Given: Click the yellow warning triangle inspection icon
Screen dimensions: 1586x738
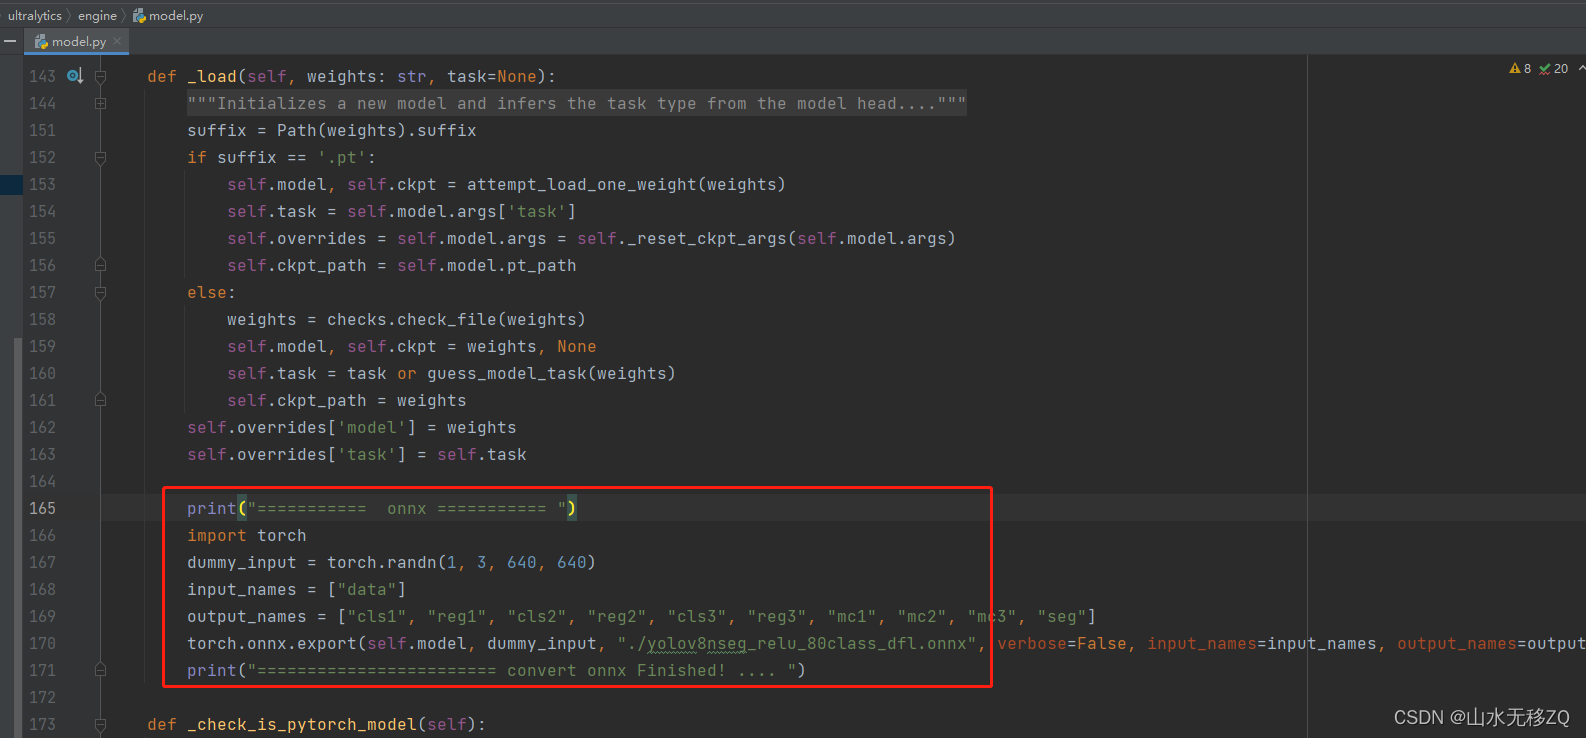Looking at the screenshot, I should point(1514,69).
